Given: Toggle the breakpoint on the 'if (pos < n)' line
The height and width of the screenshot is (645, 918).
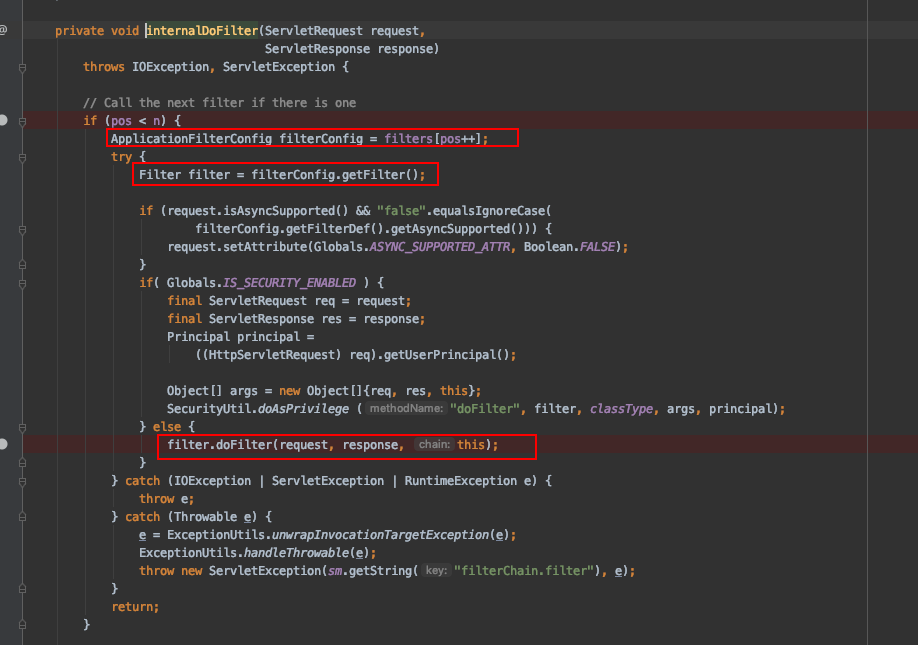Looking at the screenshot, I should 3,120.
